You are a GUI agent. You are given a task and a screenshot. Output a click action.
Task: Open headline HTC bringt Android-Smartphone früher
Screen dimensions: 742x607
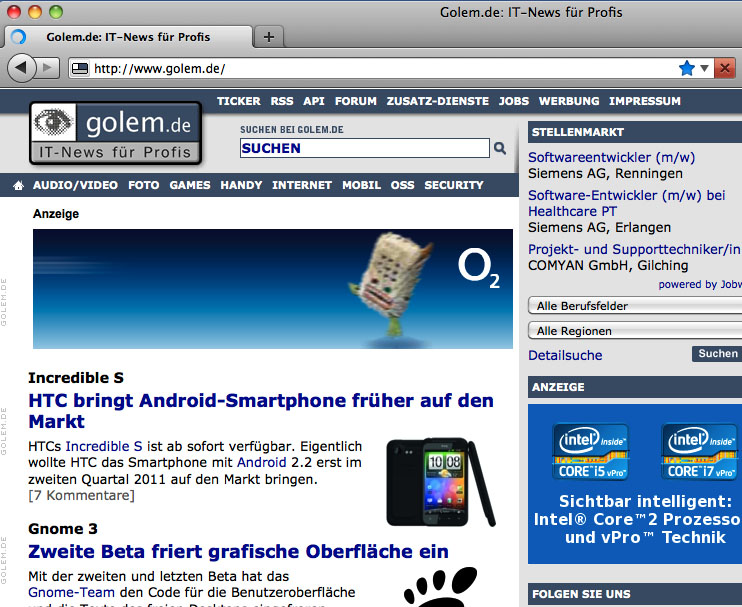click(261, 411)
